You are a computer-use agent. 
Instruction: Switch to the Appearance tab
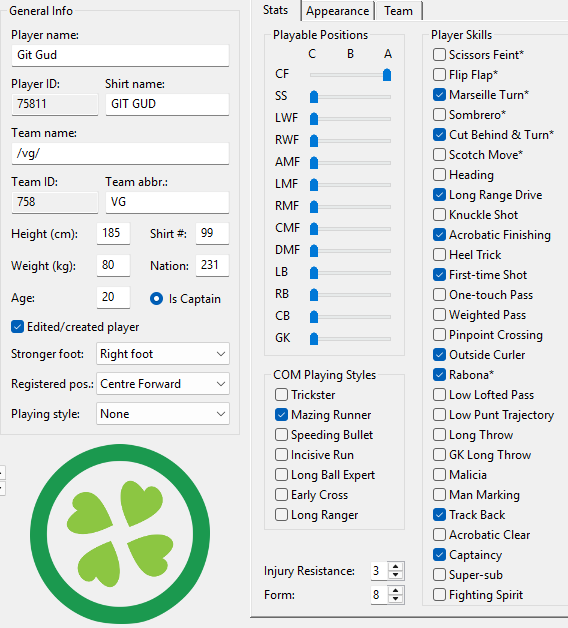point(337,11)
